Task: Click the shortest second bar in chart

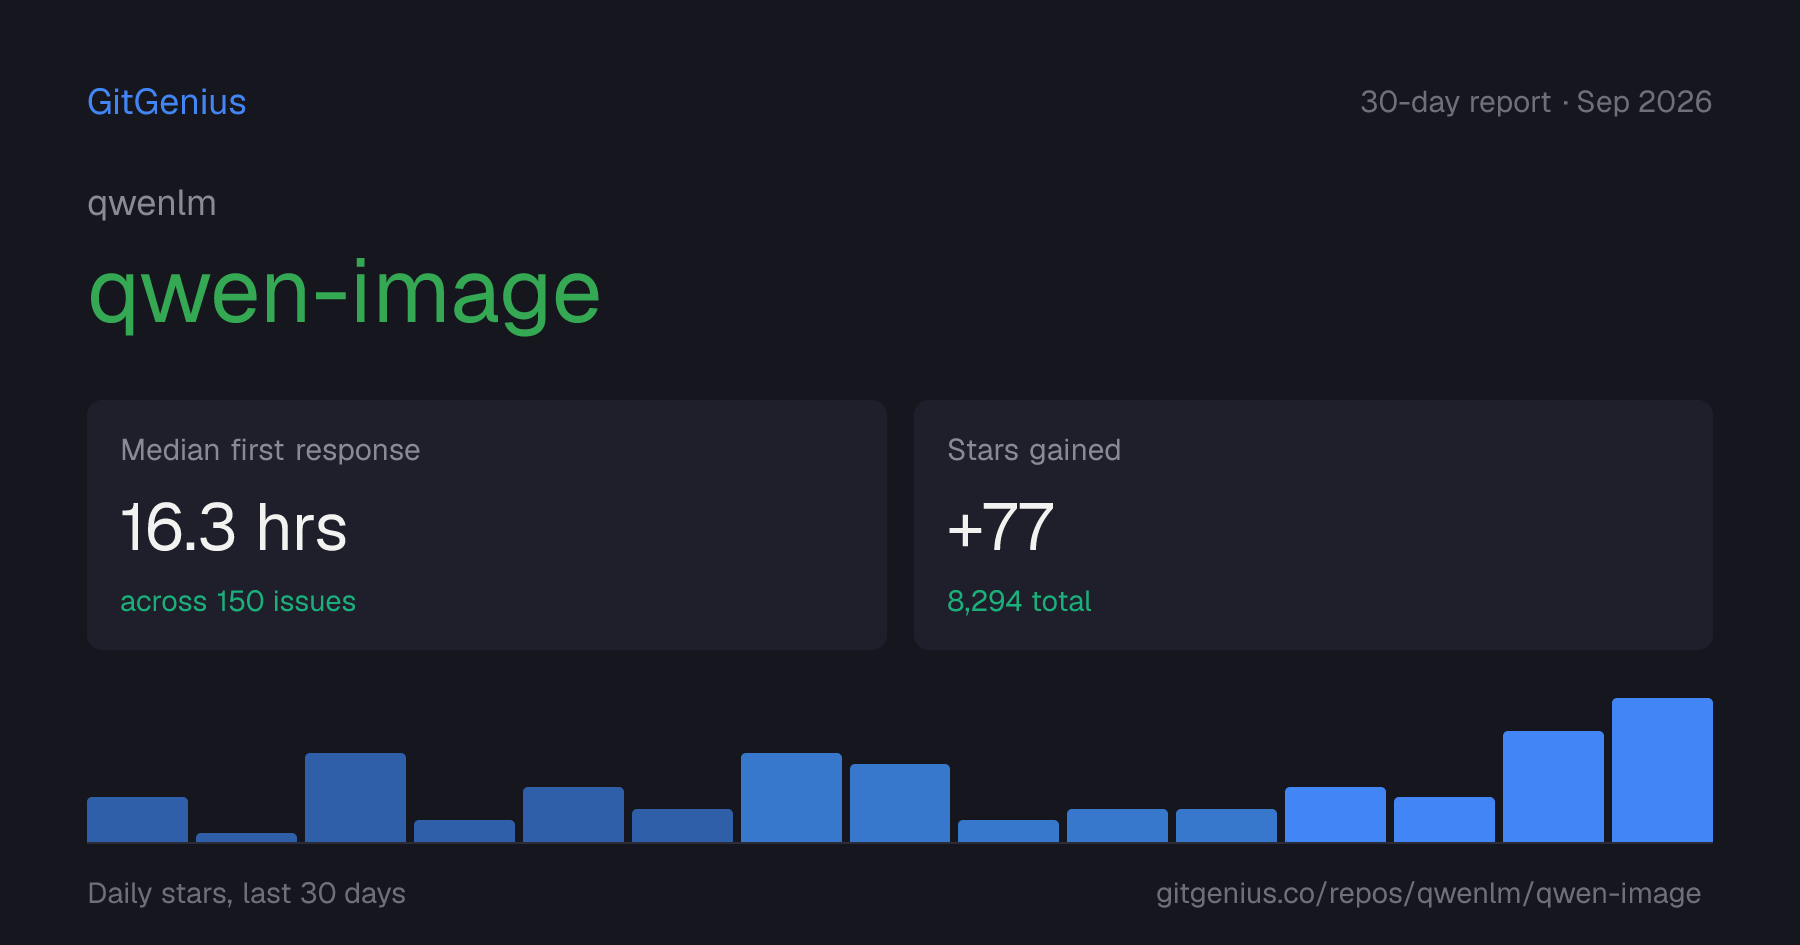Action: tap(246, 838)
